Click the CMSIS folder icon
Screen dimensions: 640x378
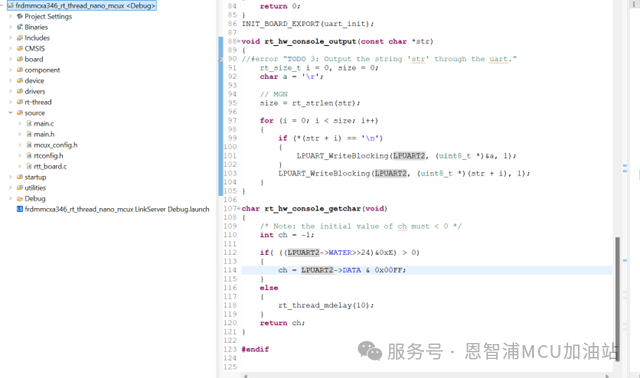20,49
